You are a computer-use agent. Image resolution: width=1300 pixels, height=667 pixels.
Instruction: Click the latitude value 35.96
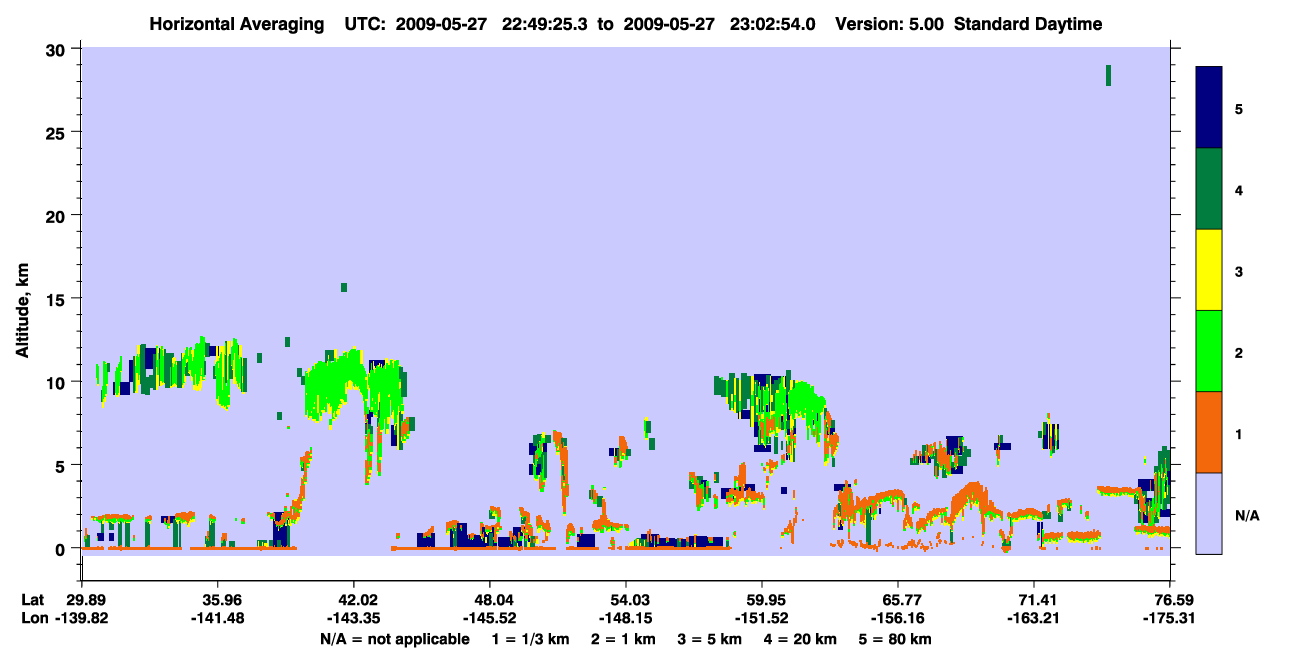click(218, 600)
